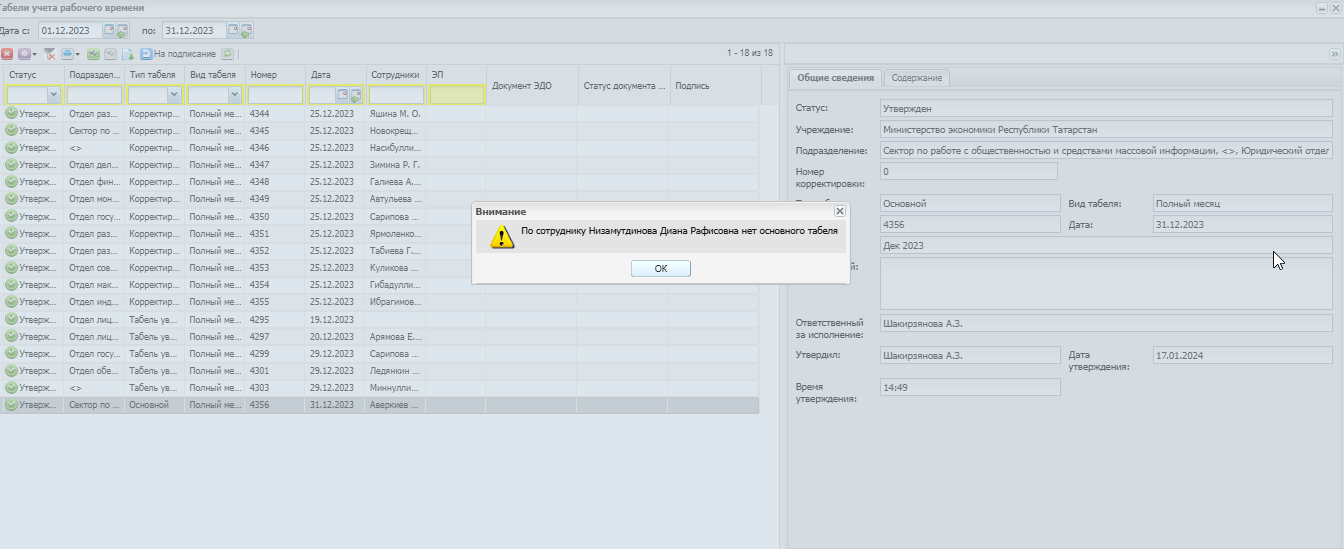Select row number 4344
The image size is (1344, 549).
pyautogui.click(x=379, y=113)
